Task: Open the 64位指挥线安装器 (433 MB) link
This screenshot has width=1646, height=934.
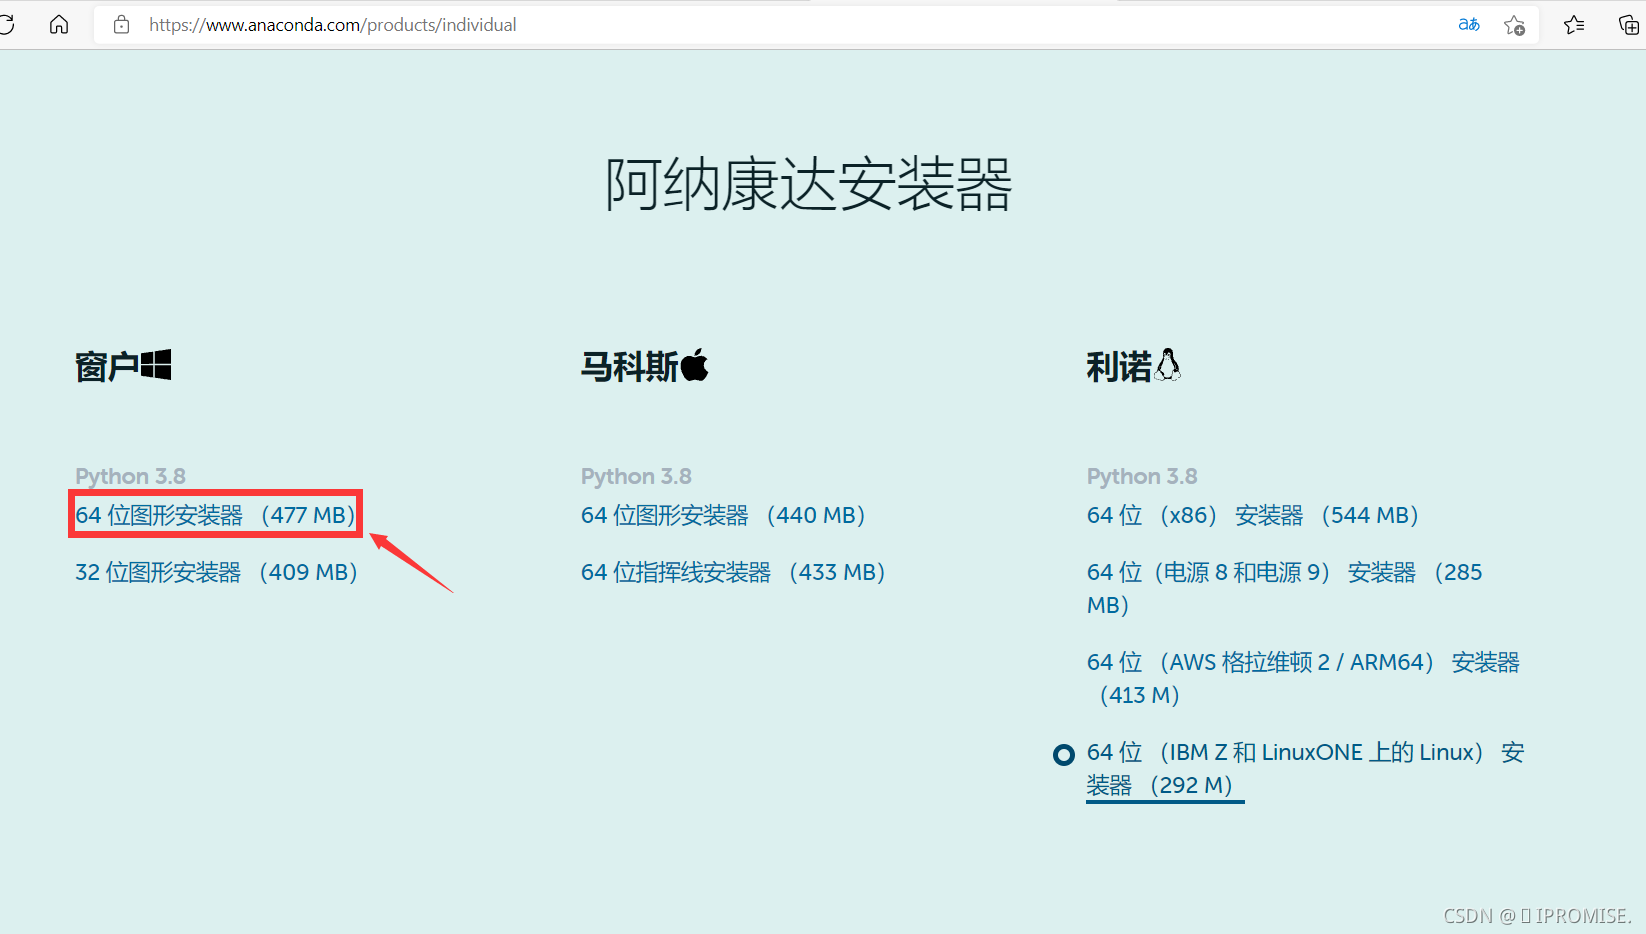Action: tap(732, 571)
